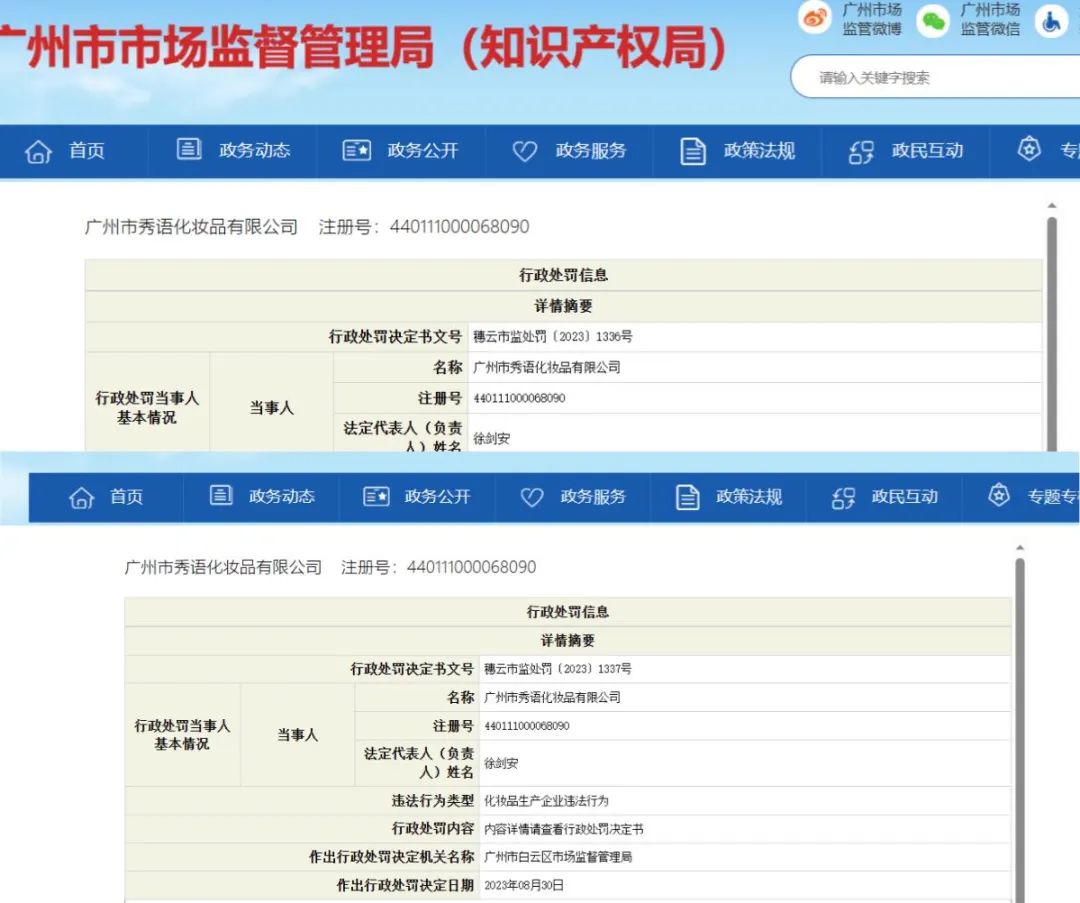Click the 广州市场监管微信 text link
The image size is (1080, 903).
990,19
